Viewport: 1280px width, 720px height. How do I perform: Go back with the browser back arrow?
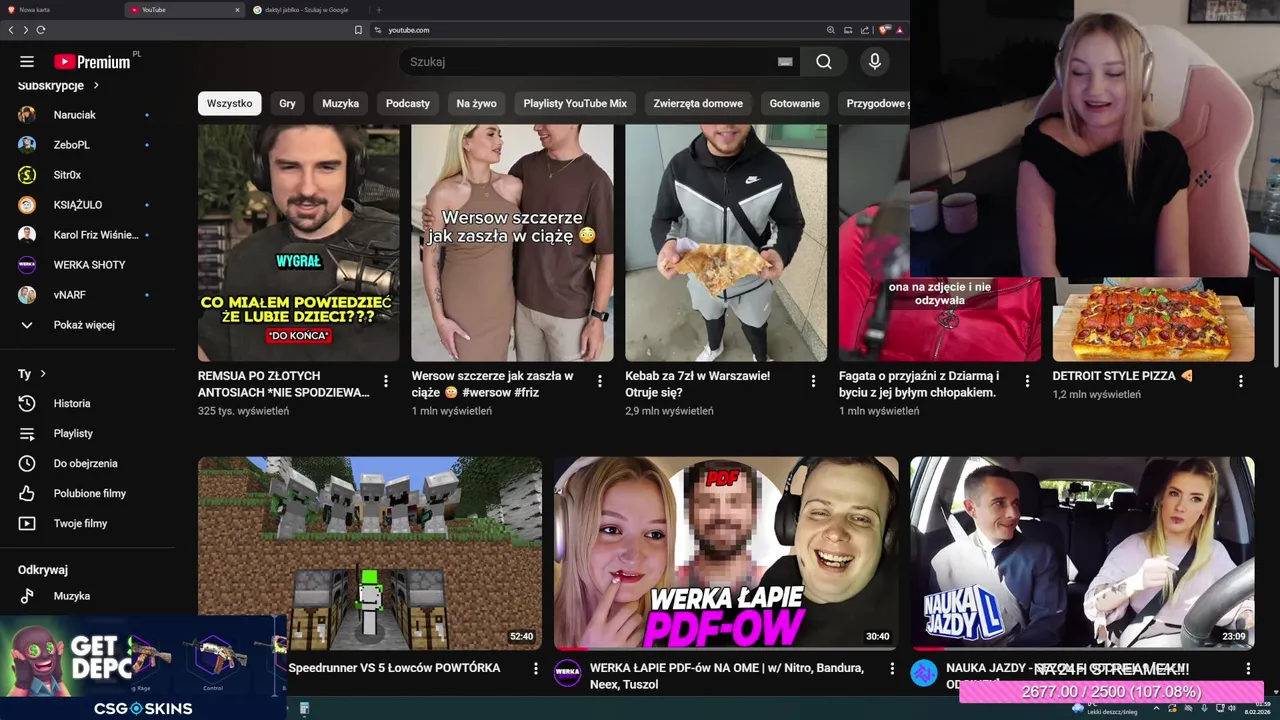pos(11,30)
